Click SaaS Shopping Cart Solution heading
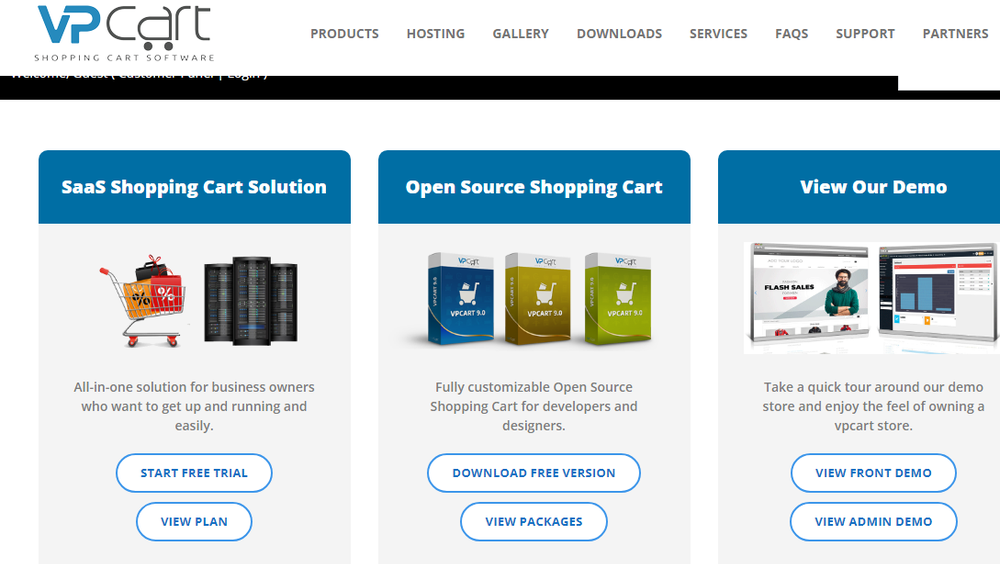The width and height of the screenshot is (1000, 564). 194,187
